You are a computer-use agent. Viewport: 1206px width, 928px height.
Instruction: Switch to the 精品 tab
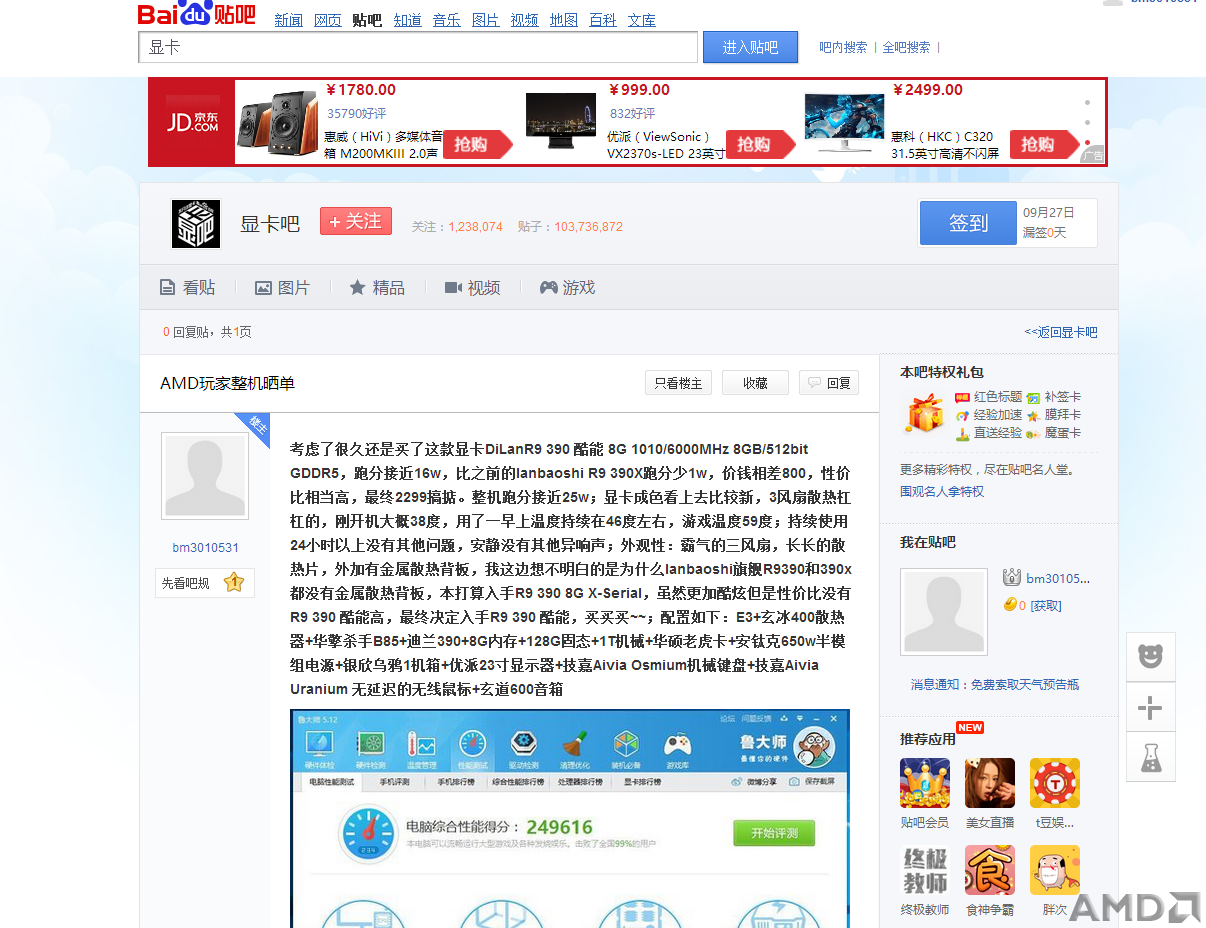pyautogui.click(x=377, y=288)
